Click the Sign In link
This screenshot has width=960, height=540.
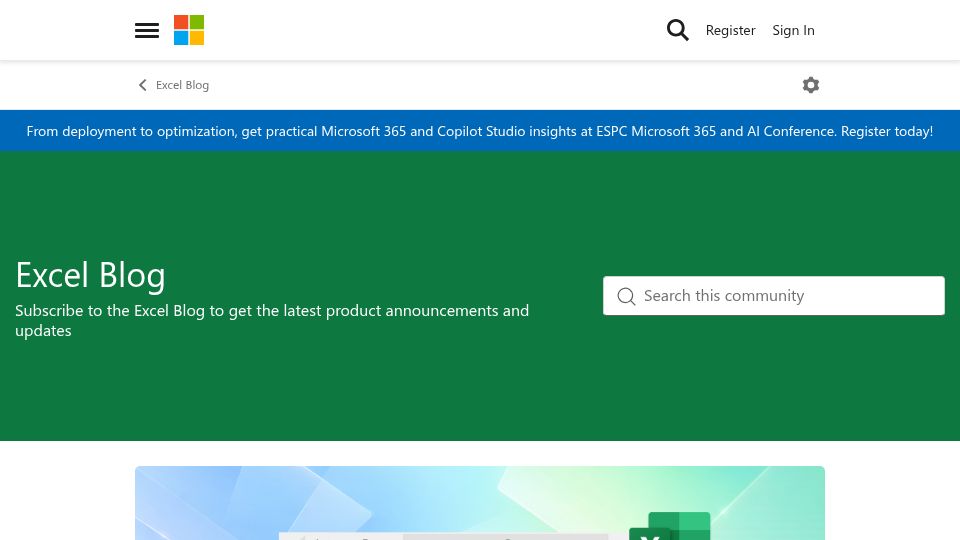pyautogui.click(x=793, y=30)
